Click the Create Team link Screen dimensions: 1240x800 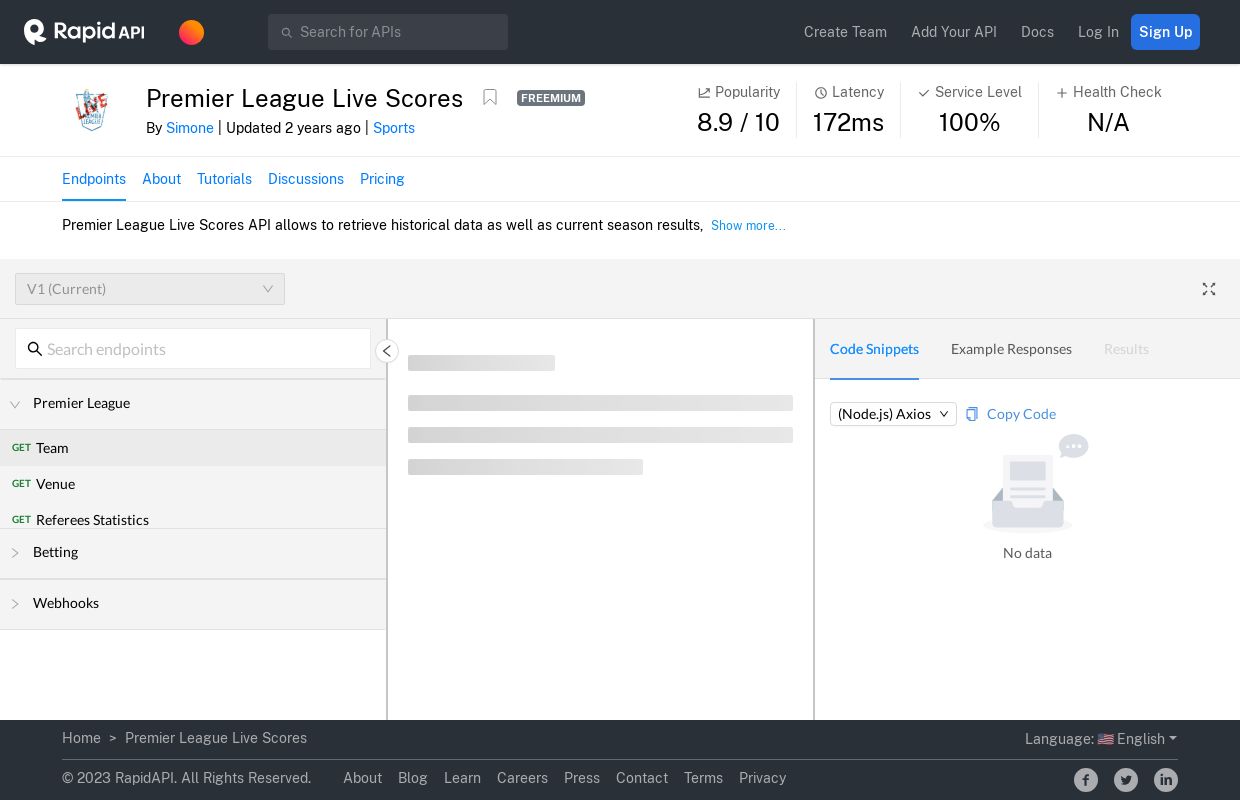pos(845,32)
